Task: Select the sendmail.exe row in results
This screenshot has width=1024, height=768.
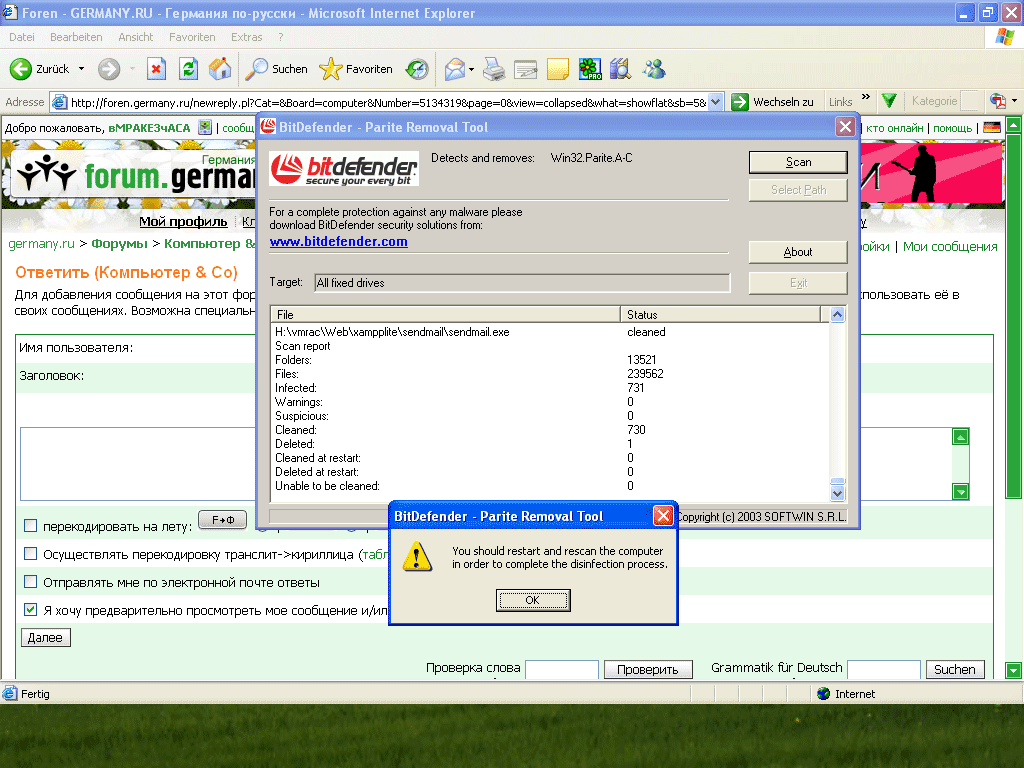Action: (550, 332)
